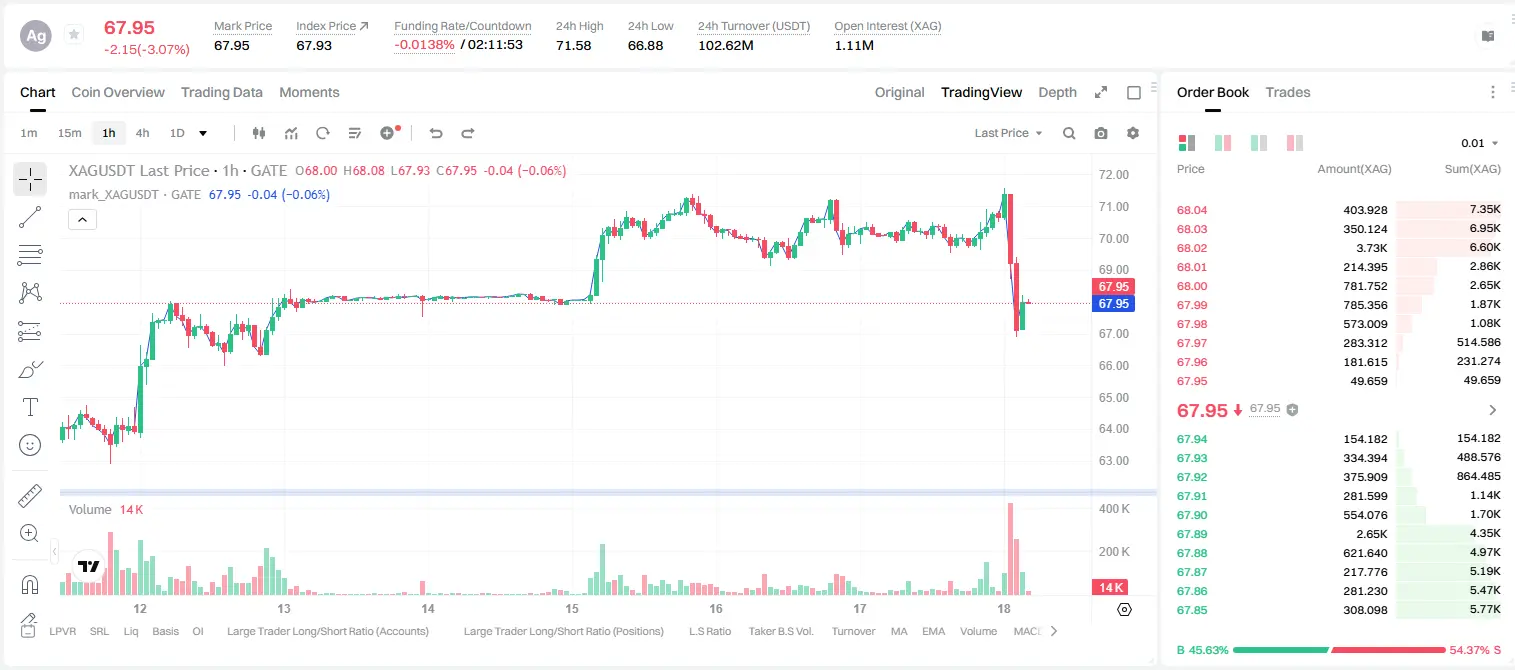Open chart settings gear icon
This screenshot has width=1515, height=670.
[1133, 133]
